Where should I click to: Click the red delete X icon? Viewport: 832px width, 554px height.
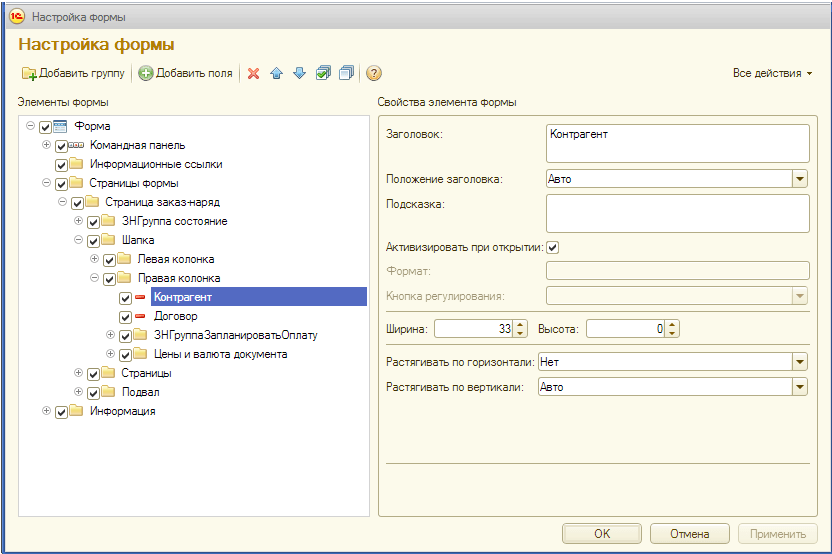(254, 73)
